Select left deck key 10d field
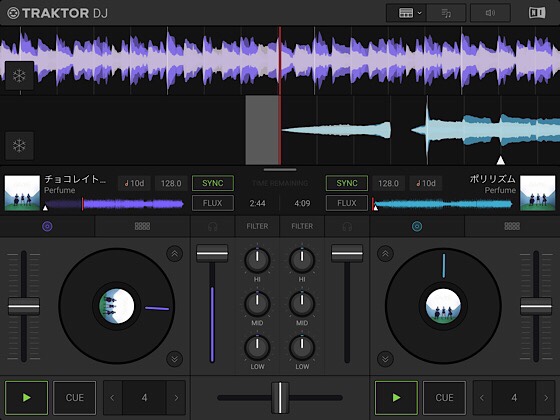The image size is (560, 420). click(134, 183)
